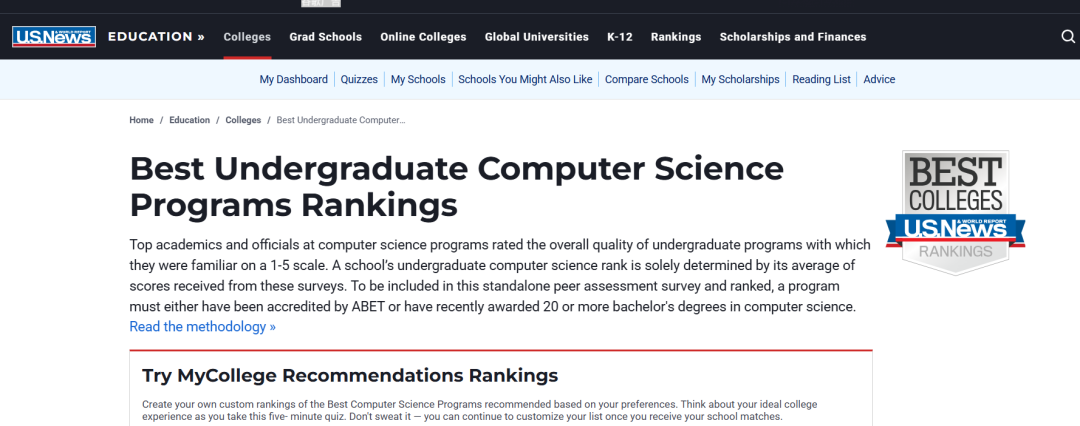Open the Reading List link

[x=821, y=80]
